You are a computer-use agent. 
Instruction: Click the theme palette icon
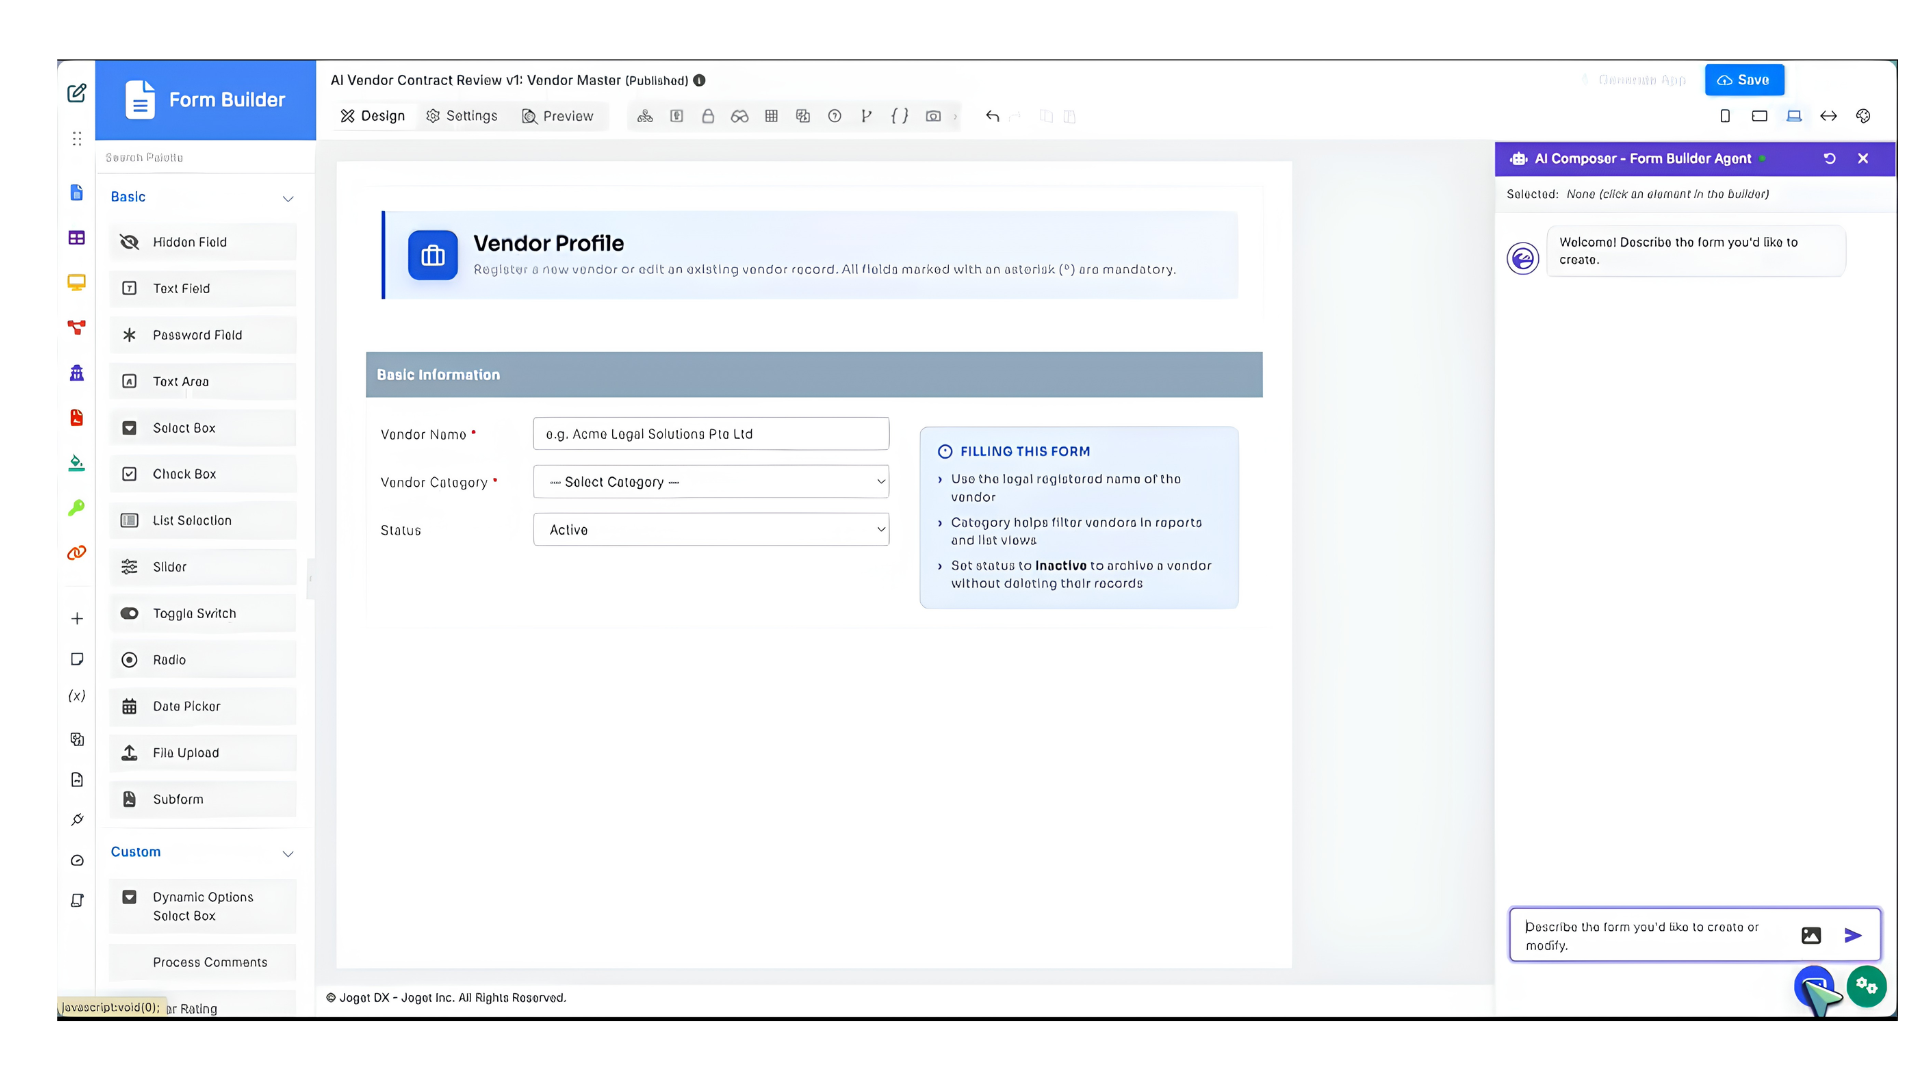tap(1863, 116)
